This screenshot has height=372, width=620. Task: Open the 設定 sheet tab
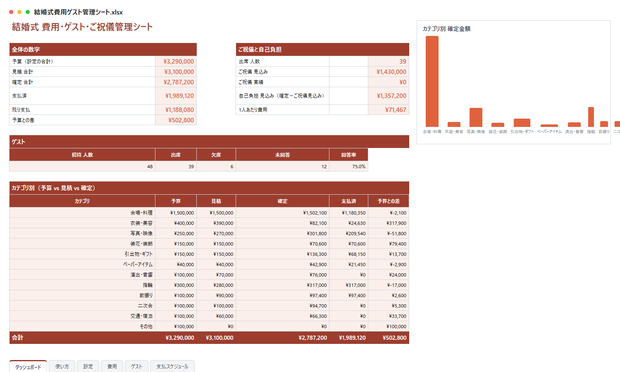pos(88,366)
